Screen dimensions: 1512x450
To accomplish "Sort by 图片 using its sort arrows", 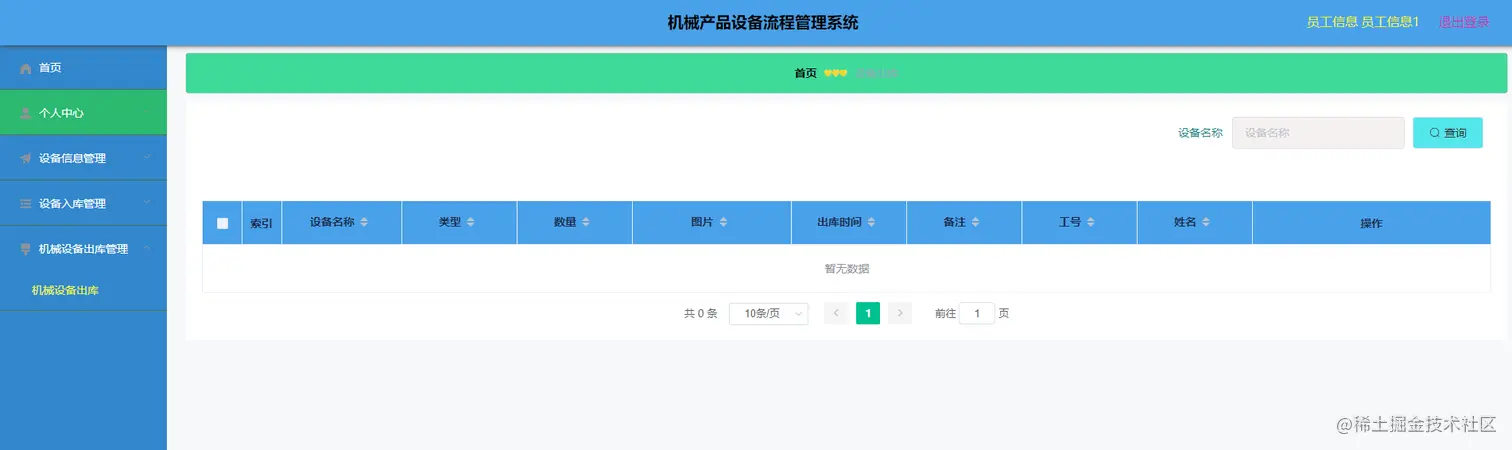I will pos(723,222).
